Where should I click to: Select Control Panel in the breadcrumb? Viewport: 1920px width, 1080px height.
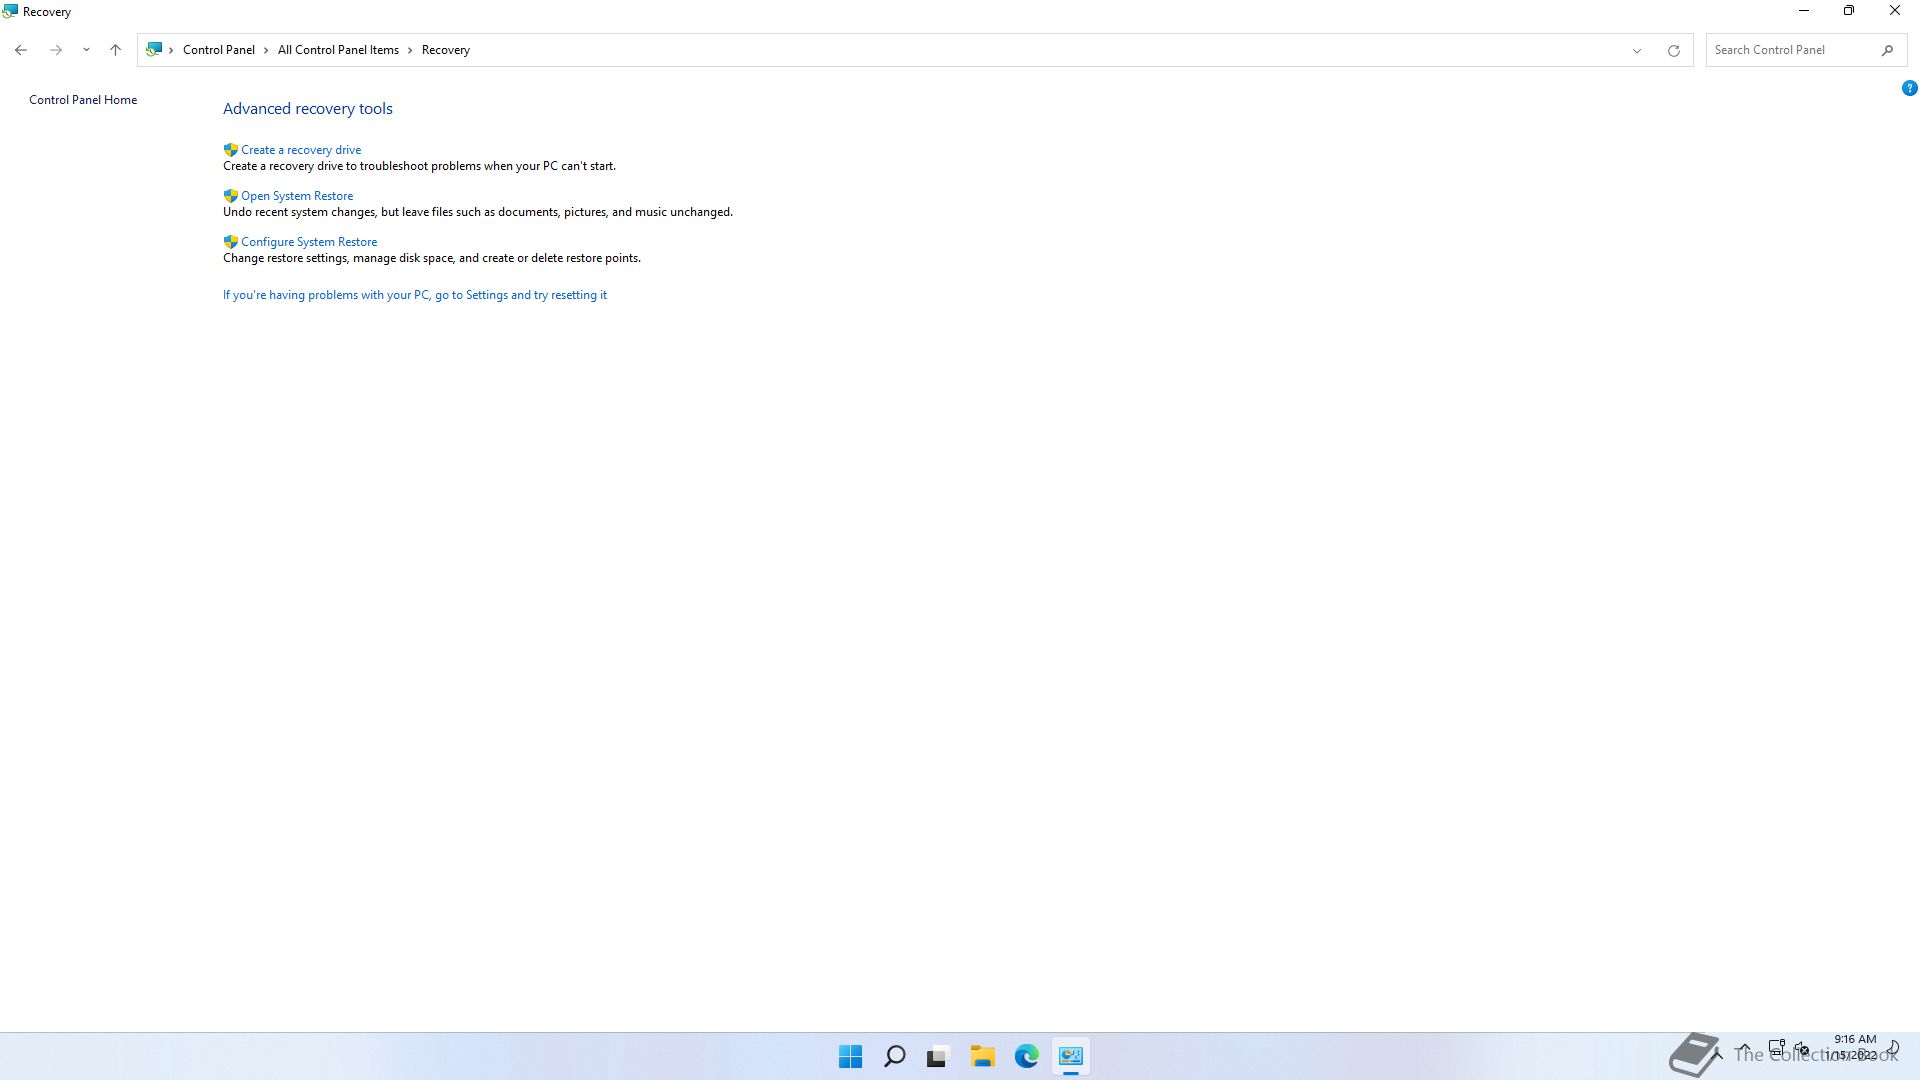click(218, 50)
